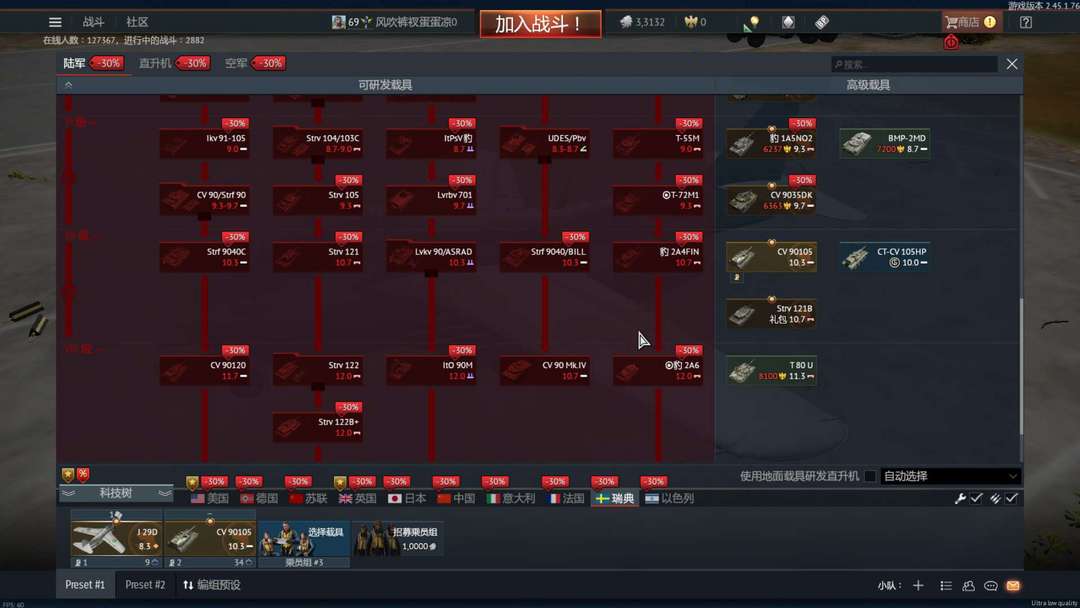This screenshot has width=1080, height=608.
Task: Click the red percent discount icon
Action: click(83, 474)
